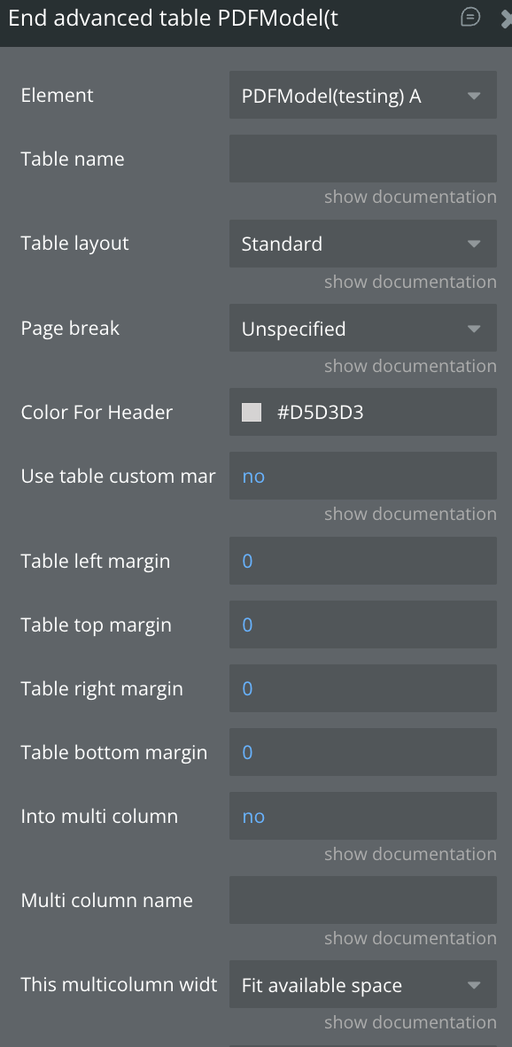Click the Table top margin value field
The height and width of the screenshot is (1047, 512).
tap(363, 624)
